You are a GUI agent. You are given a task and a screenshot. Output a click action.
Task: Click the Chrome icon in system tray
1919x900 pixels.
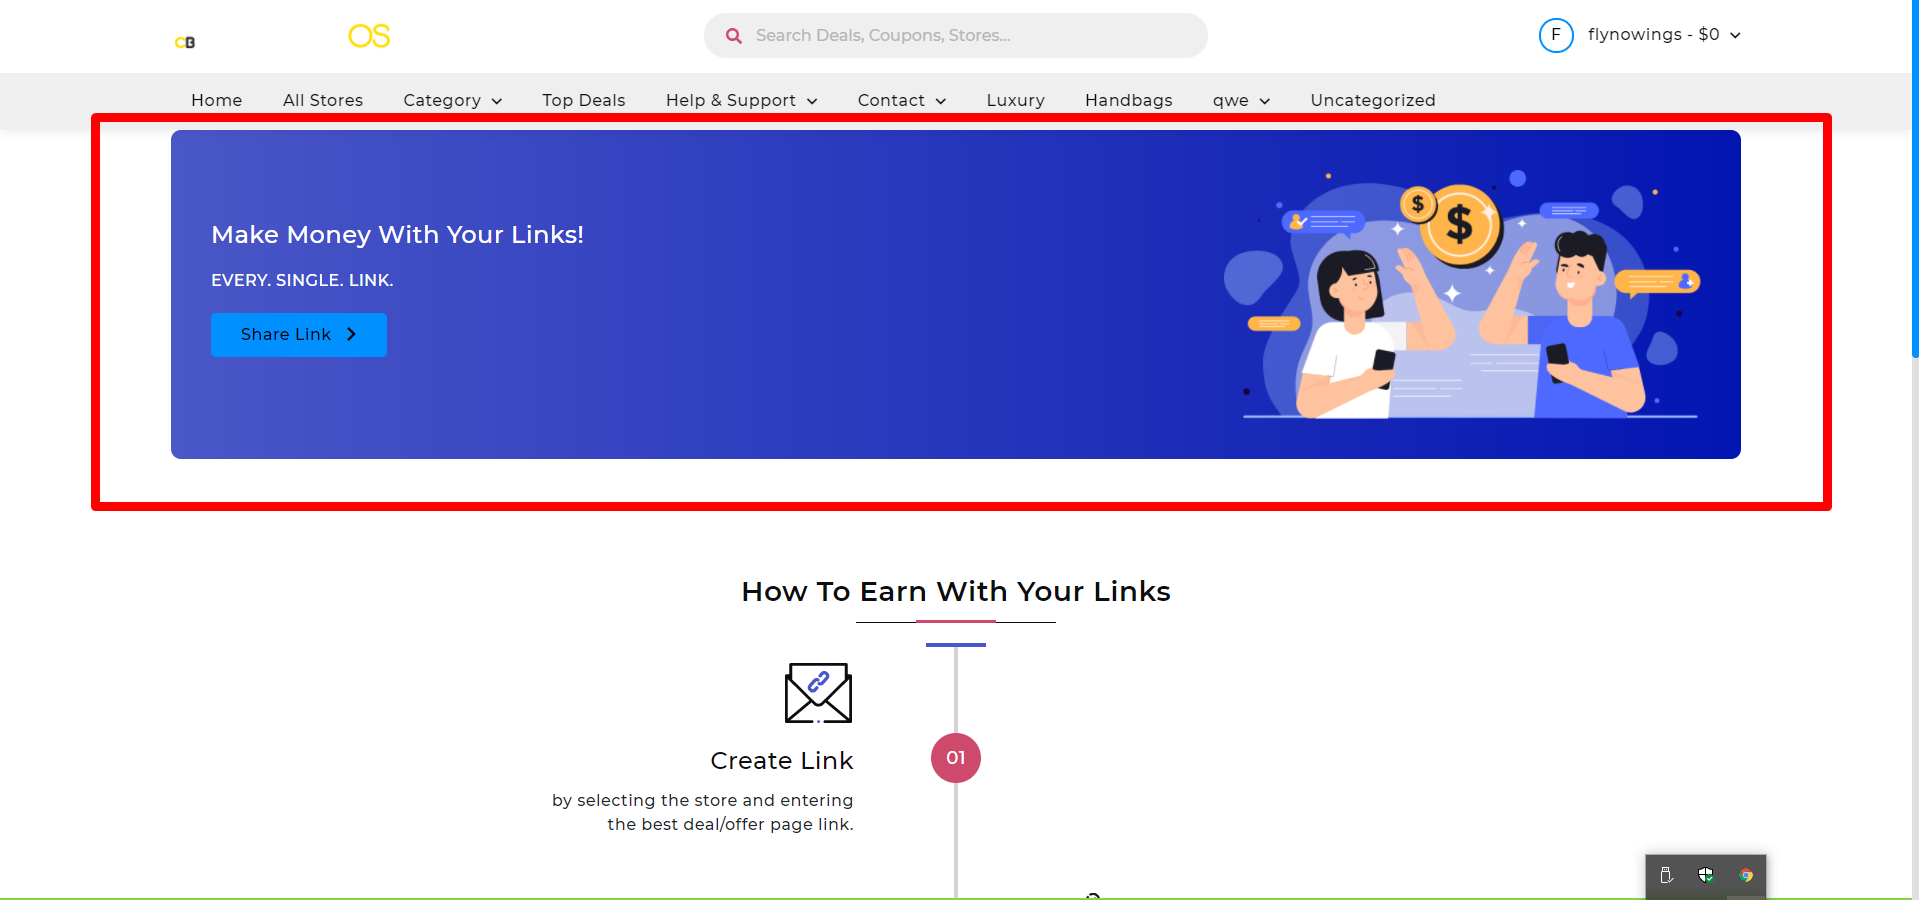[1746, 875]
